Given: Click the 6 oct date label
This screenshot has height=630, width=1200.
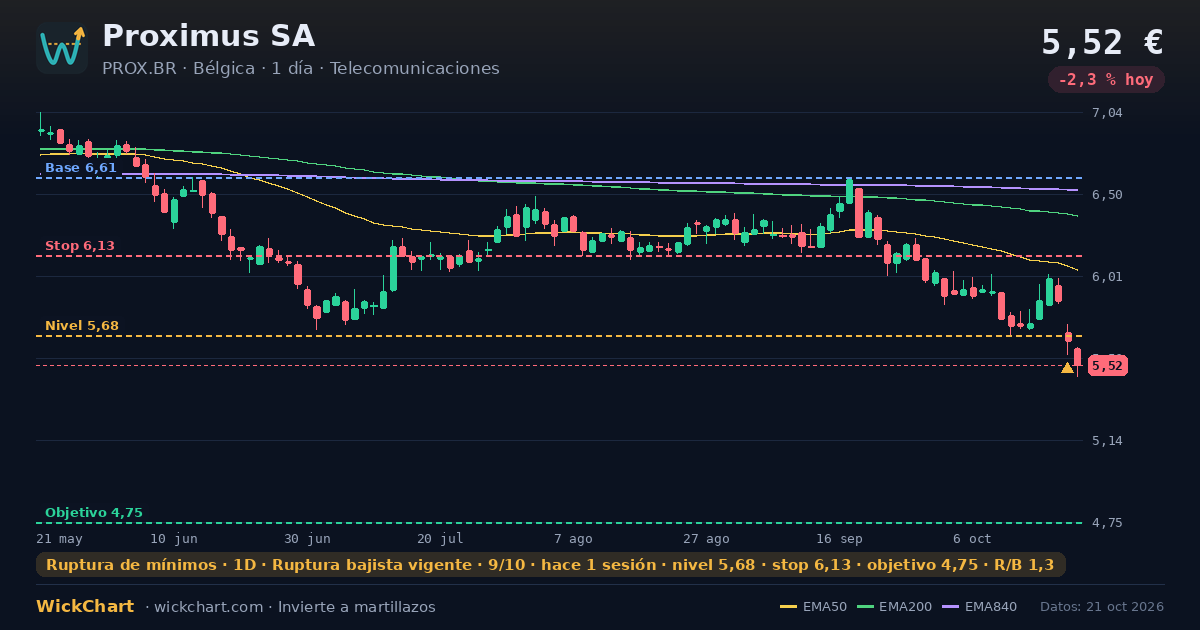Looking at the screenshot, I should click(972, 538).
